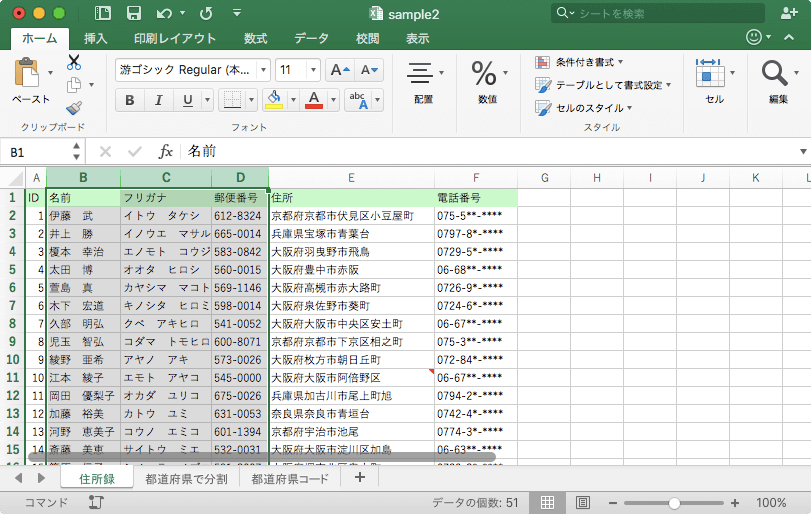Image resolution: width=811 pixels, height=514 pixels.
Task: Switch to Normal view grid icon
Action: (547, 503)
